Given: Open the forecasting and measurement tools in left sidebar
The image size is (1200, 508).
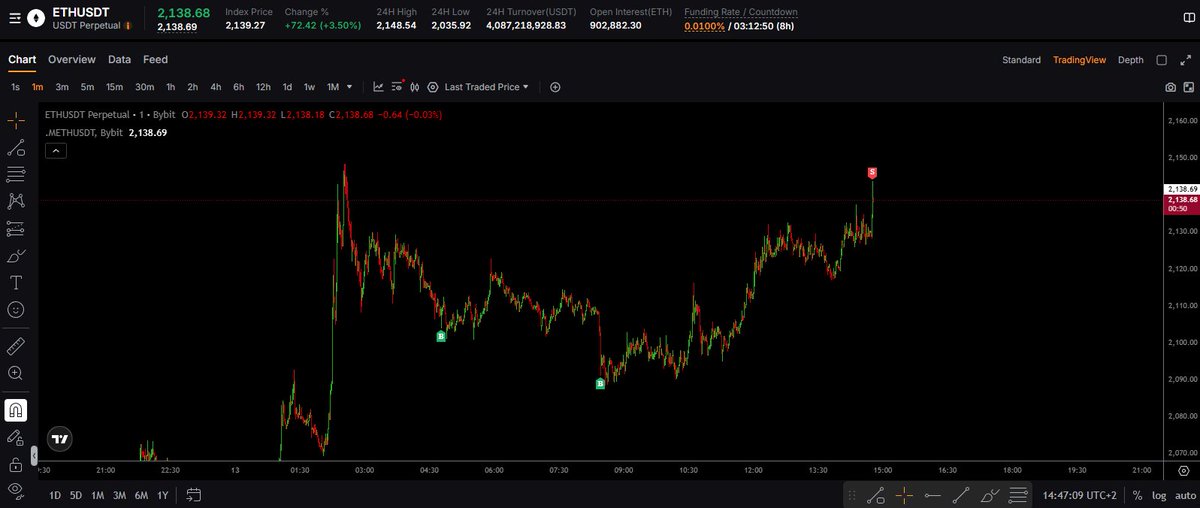Looking at the screenshot, I should 16,228.
